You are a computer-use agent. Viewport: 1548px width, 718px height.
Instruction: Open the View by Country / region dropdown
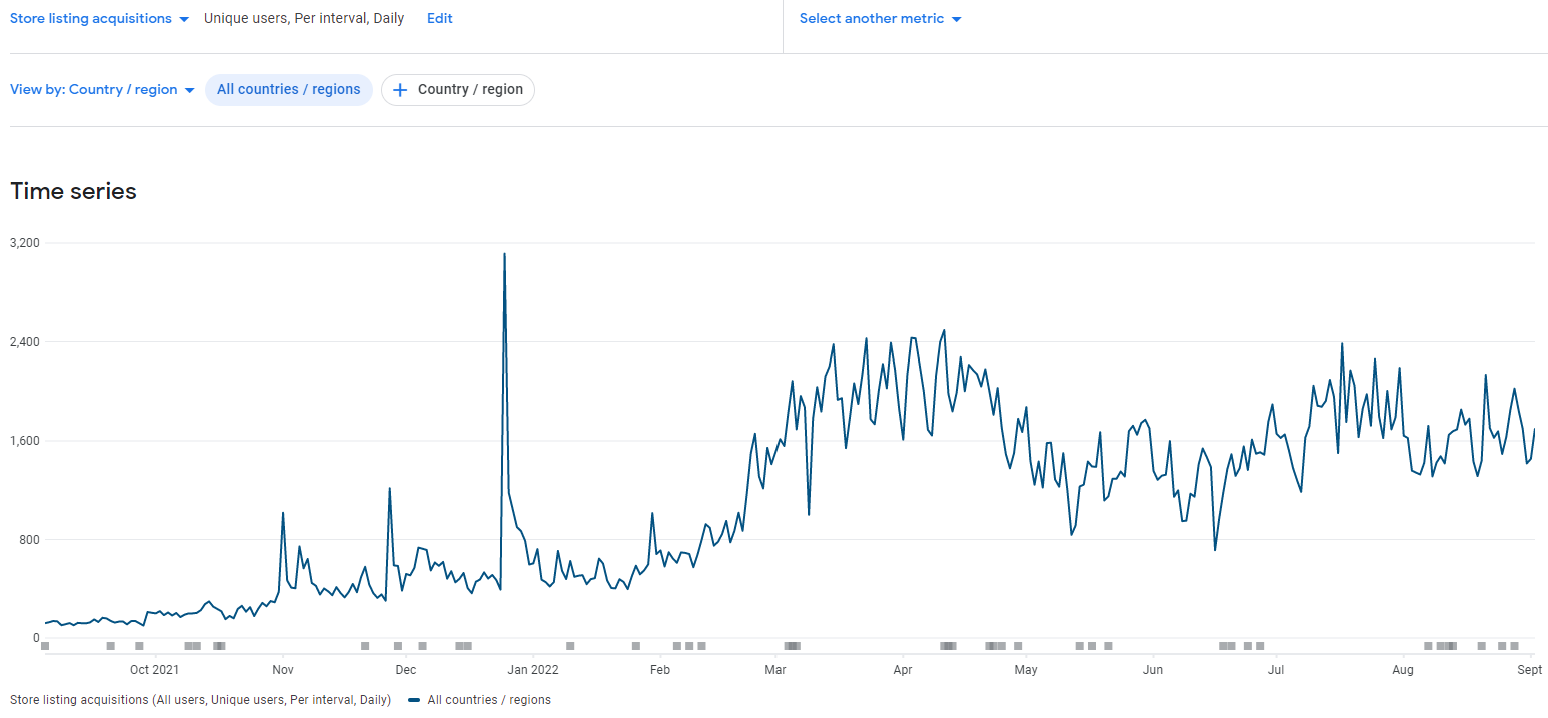tap(102, 89)
